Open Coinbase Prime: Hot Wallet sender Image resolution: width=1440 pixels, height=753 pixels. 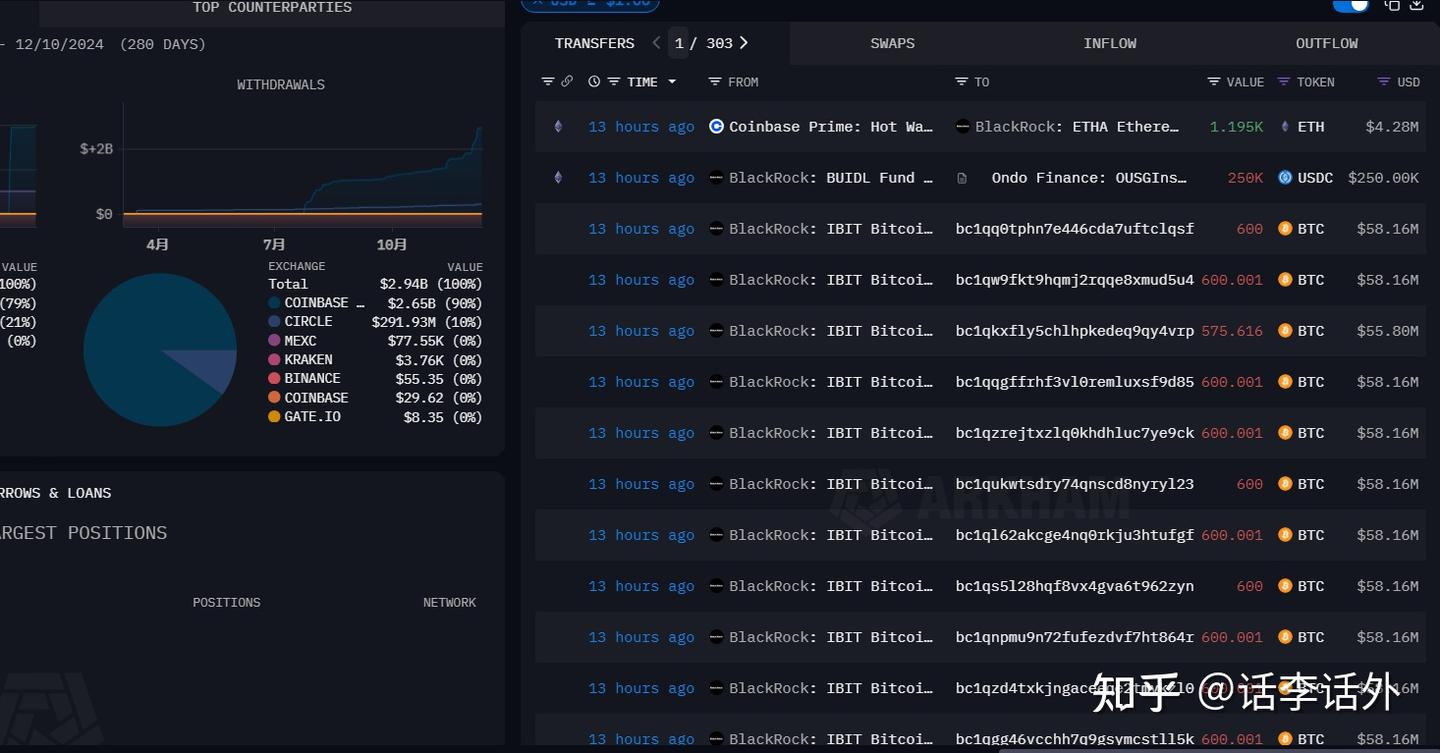point(831,127)
